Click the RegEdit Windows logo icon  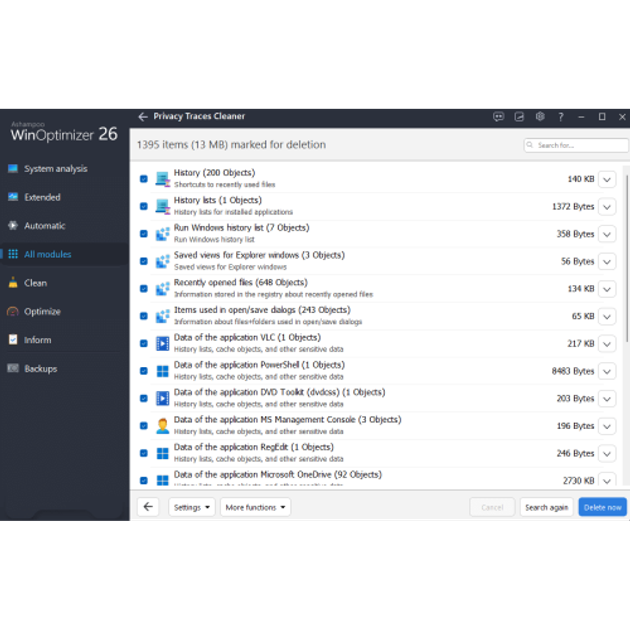pos(162,453)
